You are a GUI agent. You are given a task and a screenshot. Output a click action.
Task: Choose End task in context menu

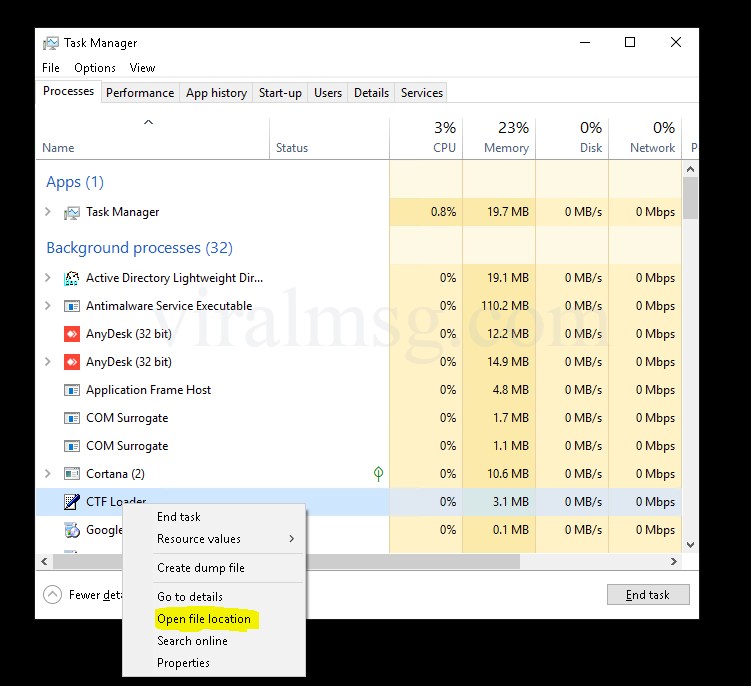(x=179, y=517)
